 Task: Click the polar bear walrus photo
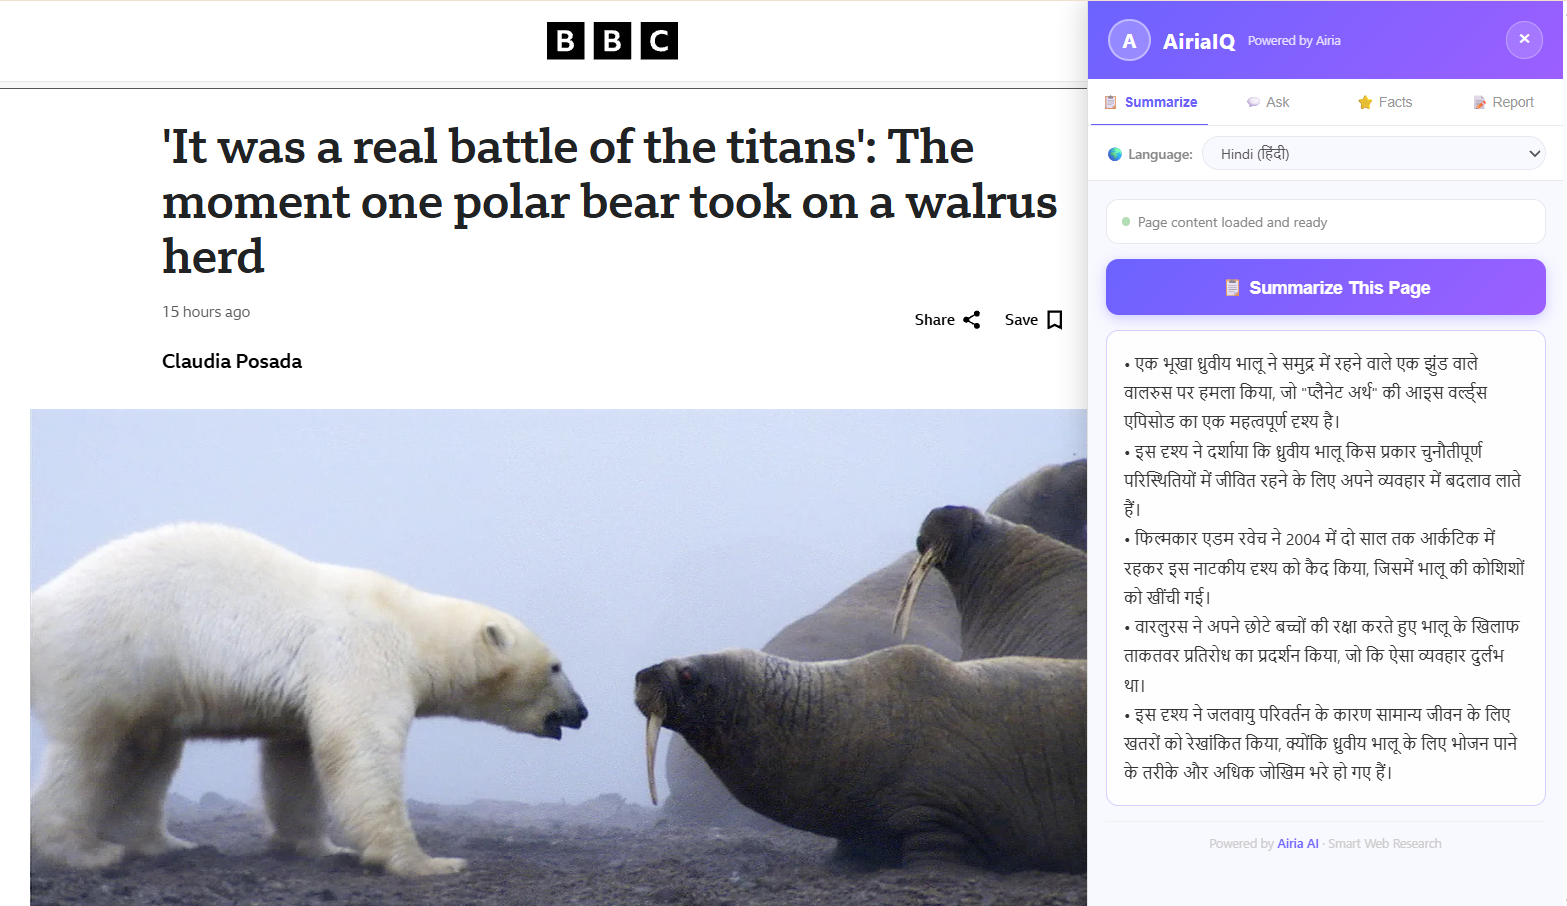(x=558, y=657)
